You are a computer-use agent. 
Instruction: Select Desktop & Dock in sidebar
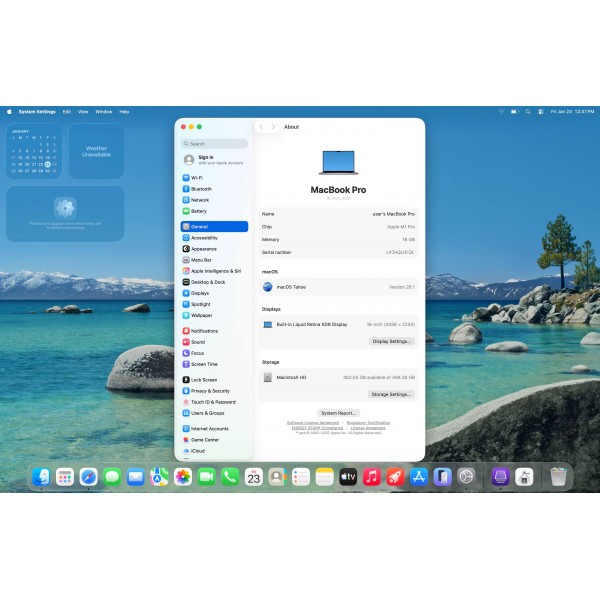coord(208,282)
